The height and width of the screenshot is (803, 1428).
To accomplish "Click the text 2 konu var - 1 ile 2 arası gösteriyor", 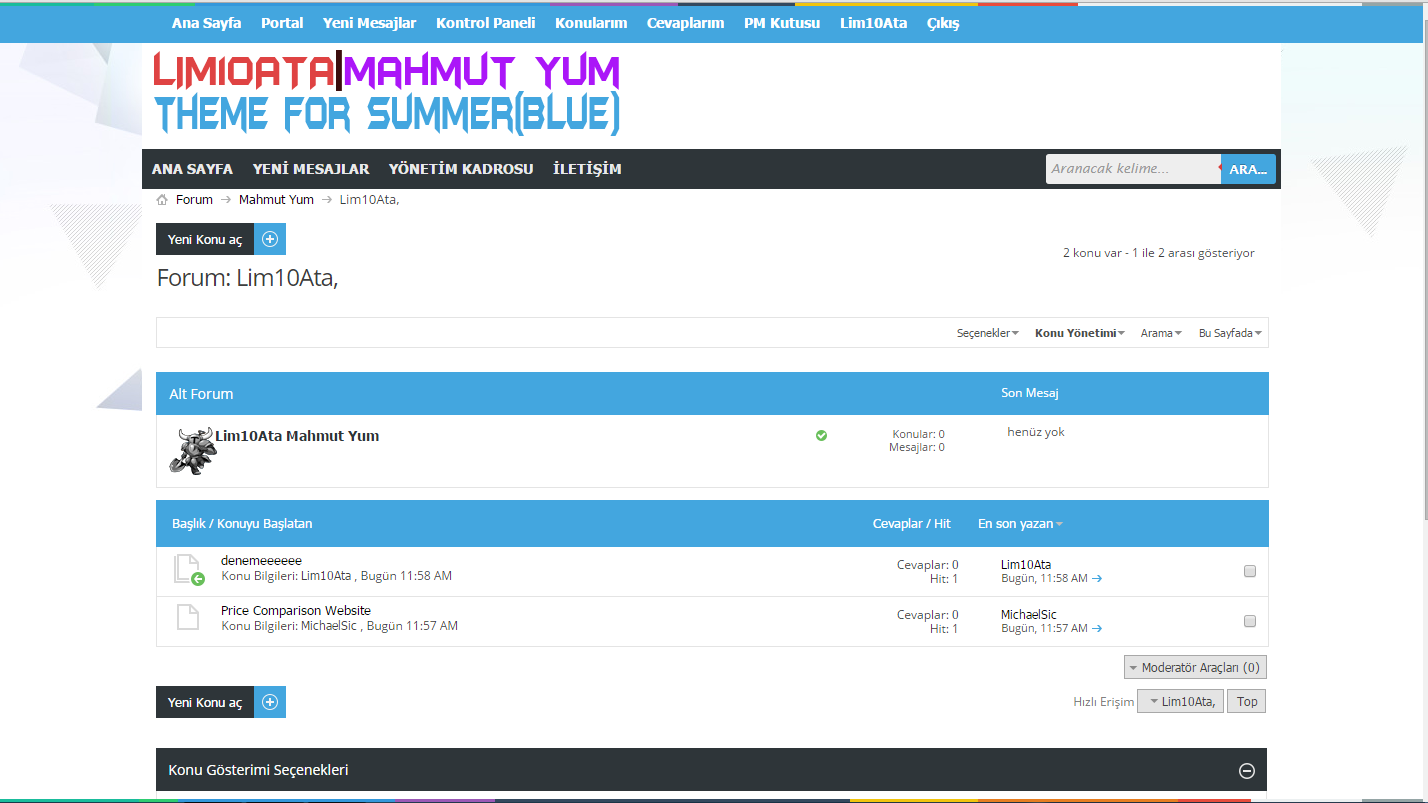I will pyautogui.click(x=1159, y=253).
